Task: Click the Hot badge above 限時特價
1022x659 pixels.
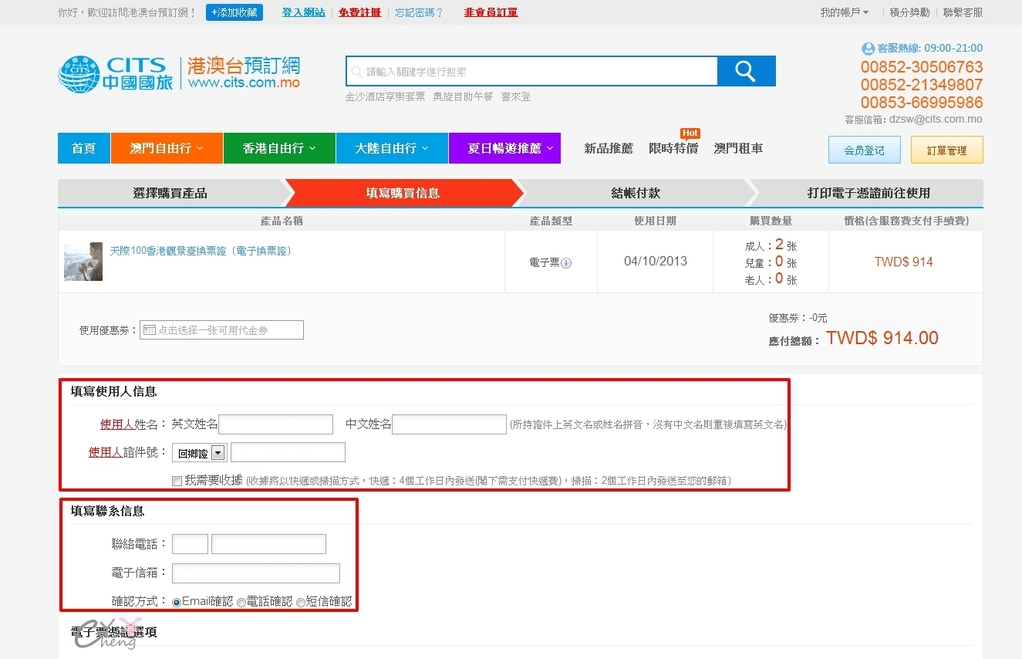Action: click(x=689, y=133)
